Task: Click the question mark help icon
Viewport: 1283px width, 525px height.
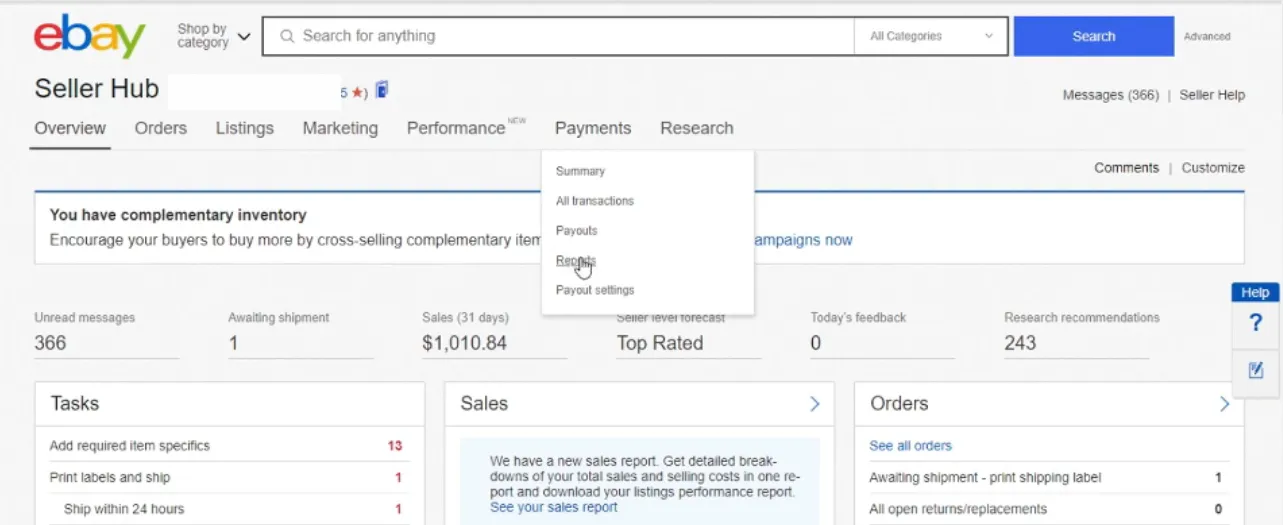Action: [1256, 323]
